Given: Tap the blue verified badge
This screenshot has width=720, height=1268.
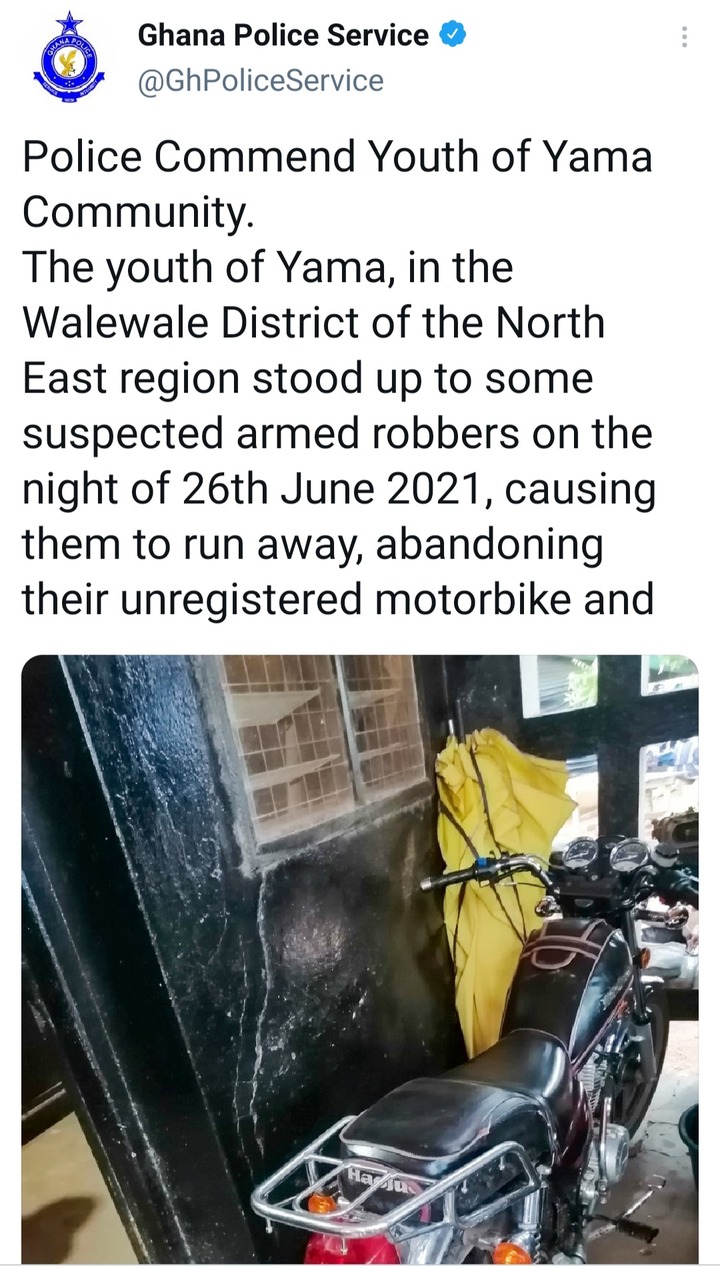Looking at the screenshot, I should 452,36.
